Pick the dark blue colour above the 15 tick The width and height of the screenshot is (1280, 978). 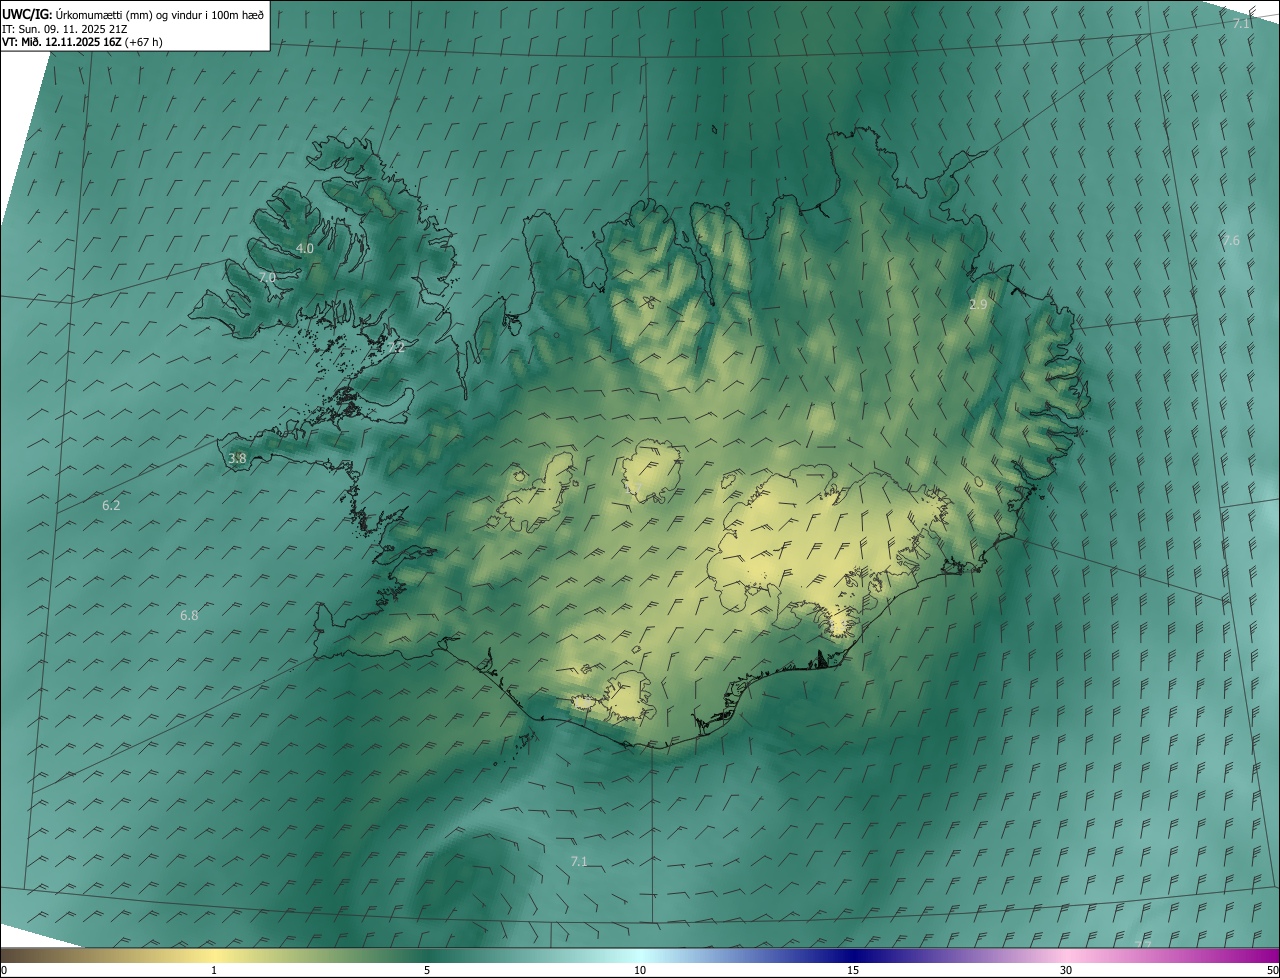pos(853,956)
